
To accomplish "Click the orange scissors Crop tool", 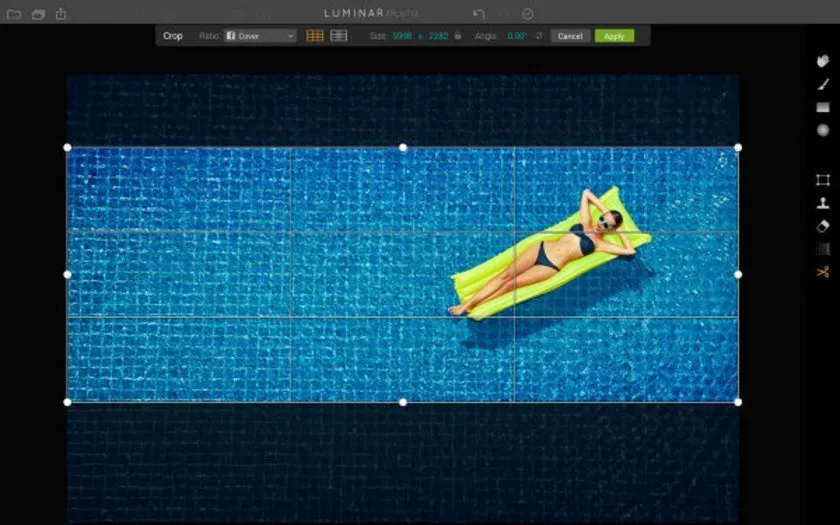I will pyautogui.click(x=822, y=272).
